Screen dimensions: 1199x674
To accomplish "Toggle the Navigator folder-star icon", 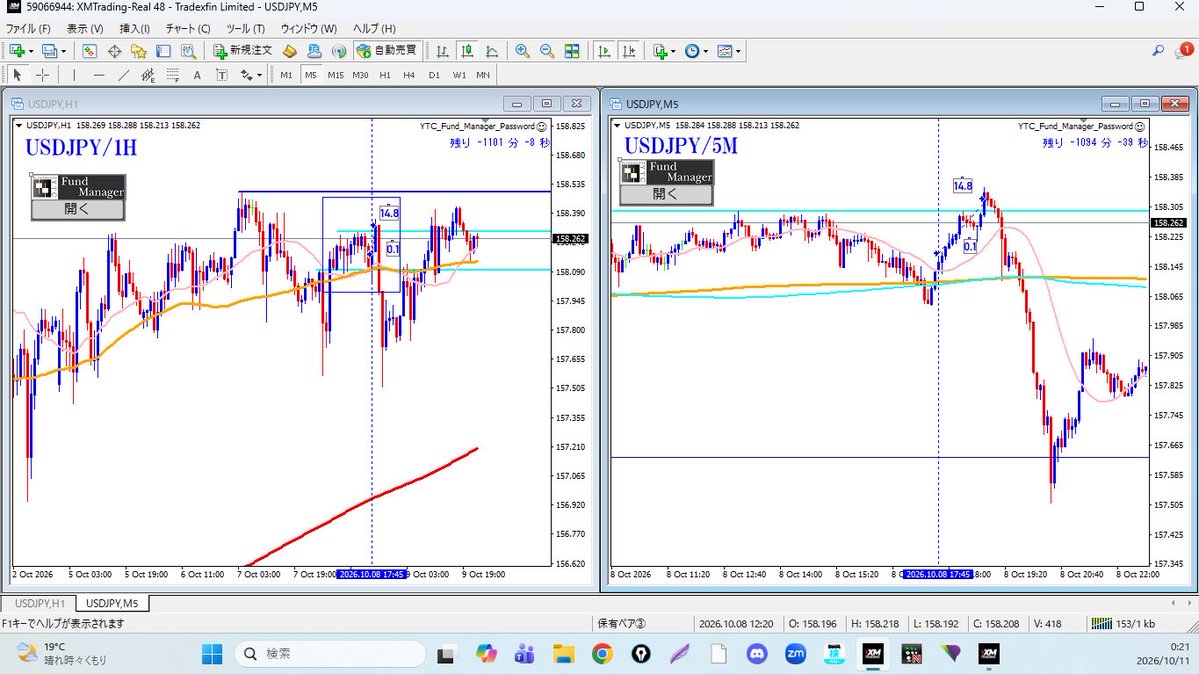I will pyautogui.click(x=138, y=51).
